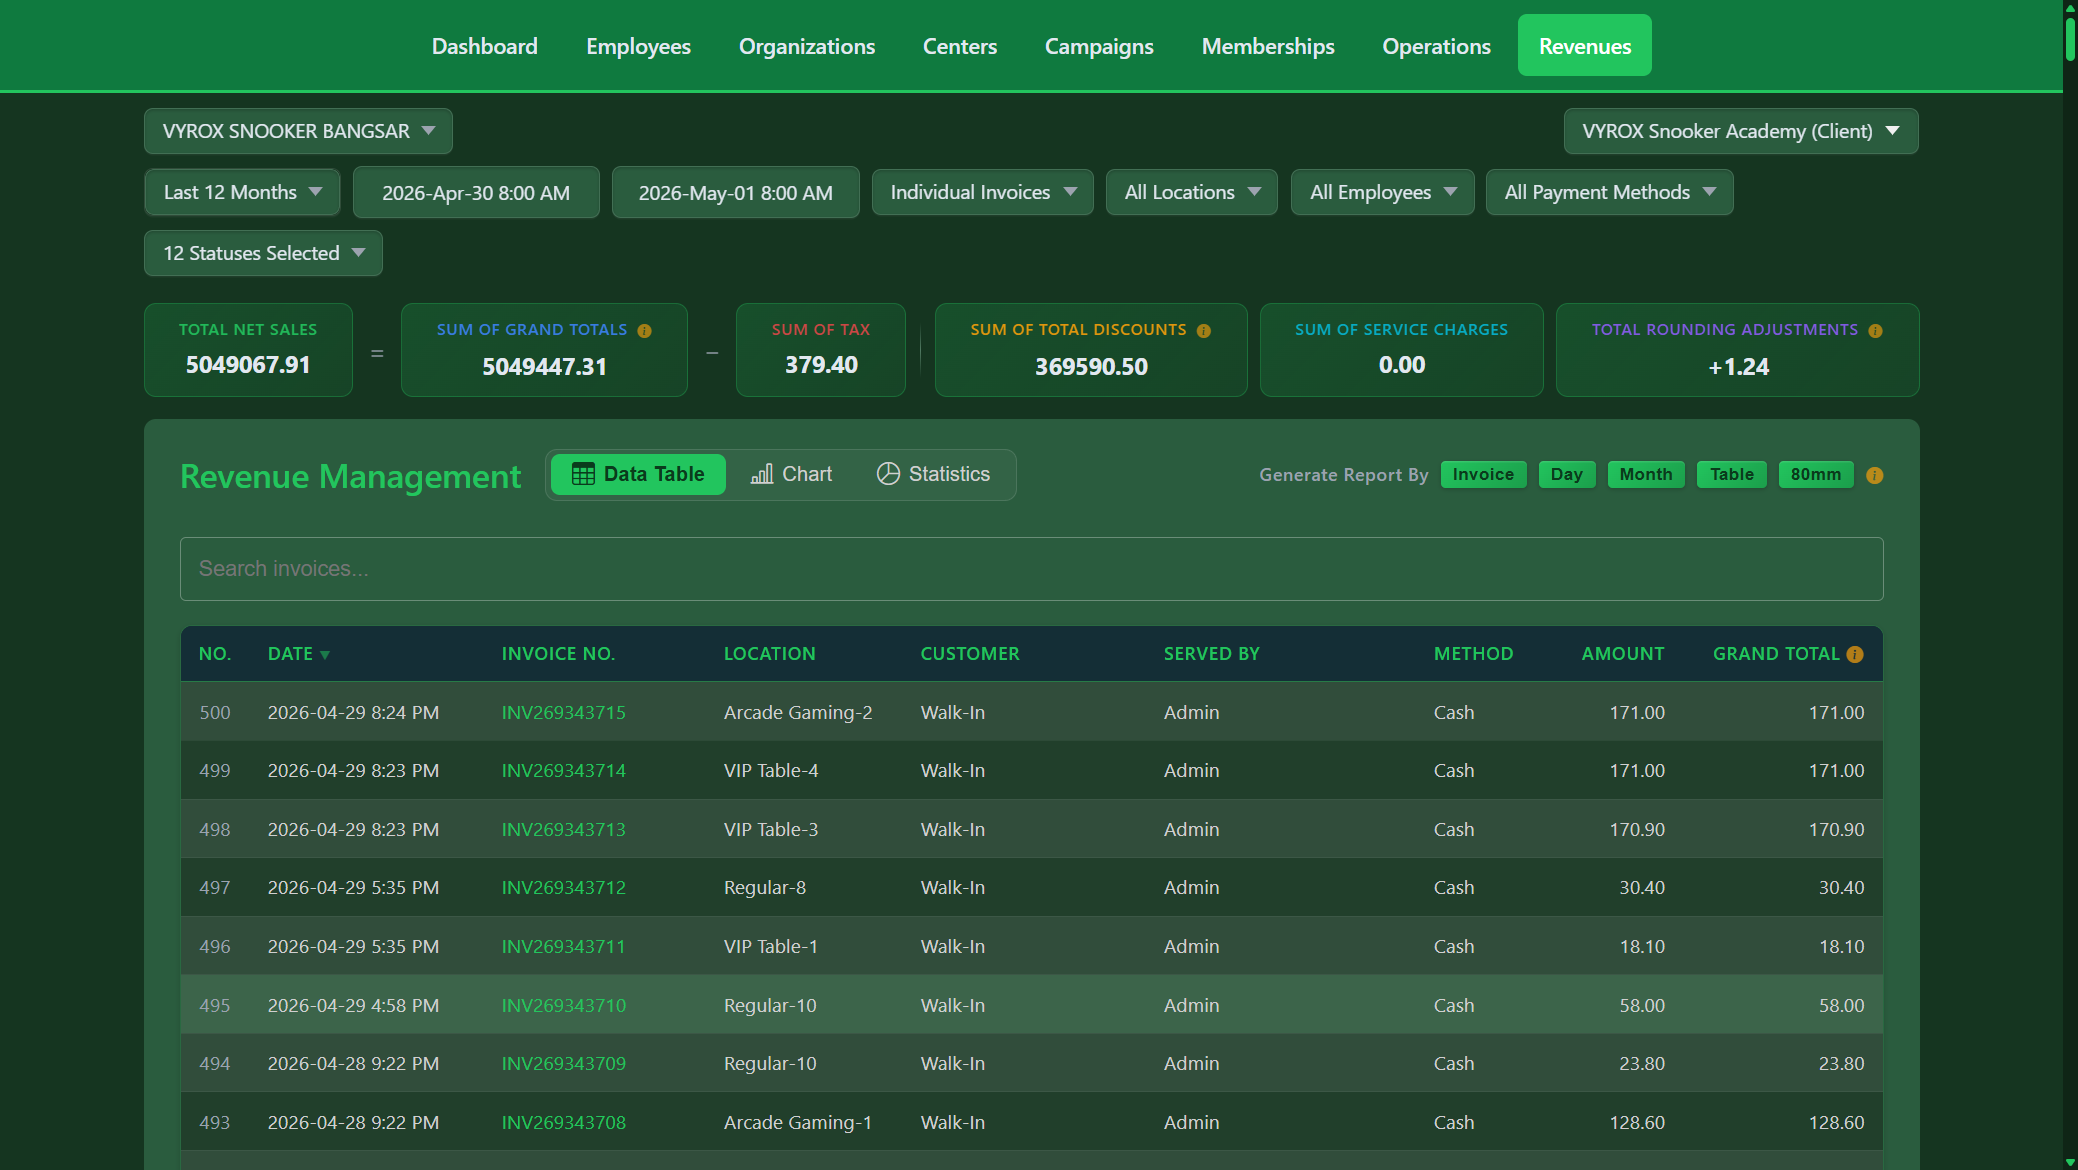
Task: Switch to Statistics view
Action: (x=933, y=474)
